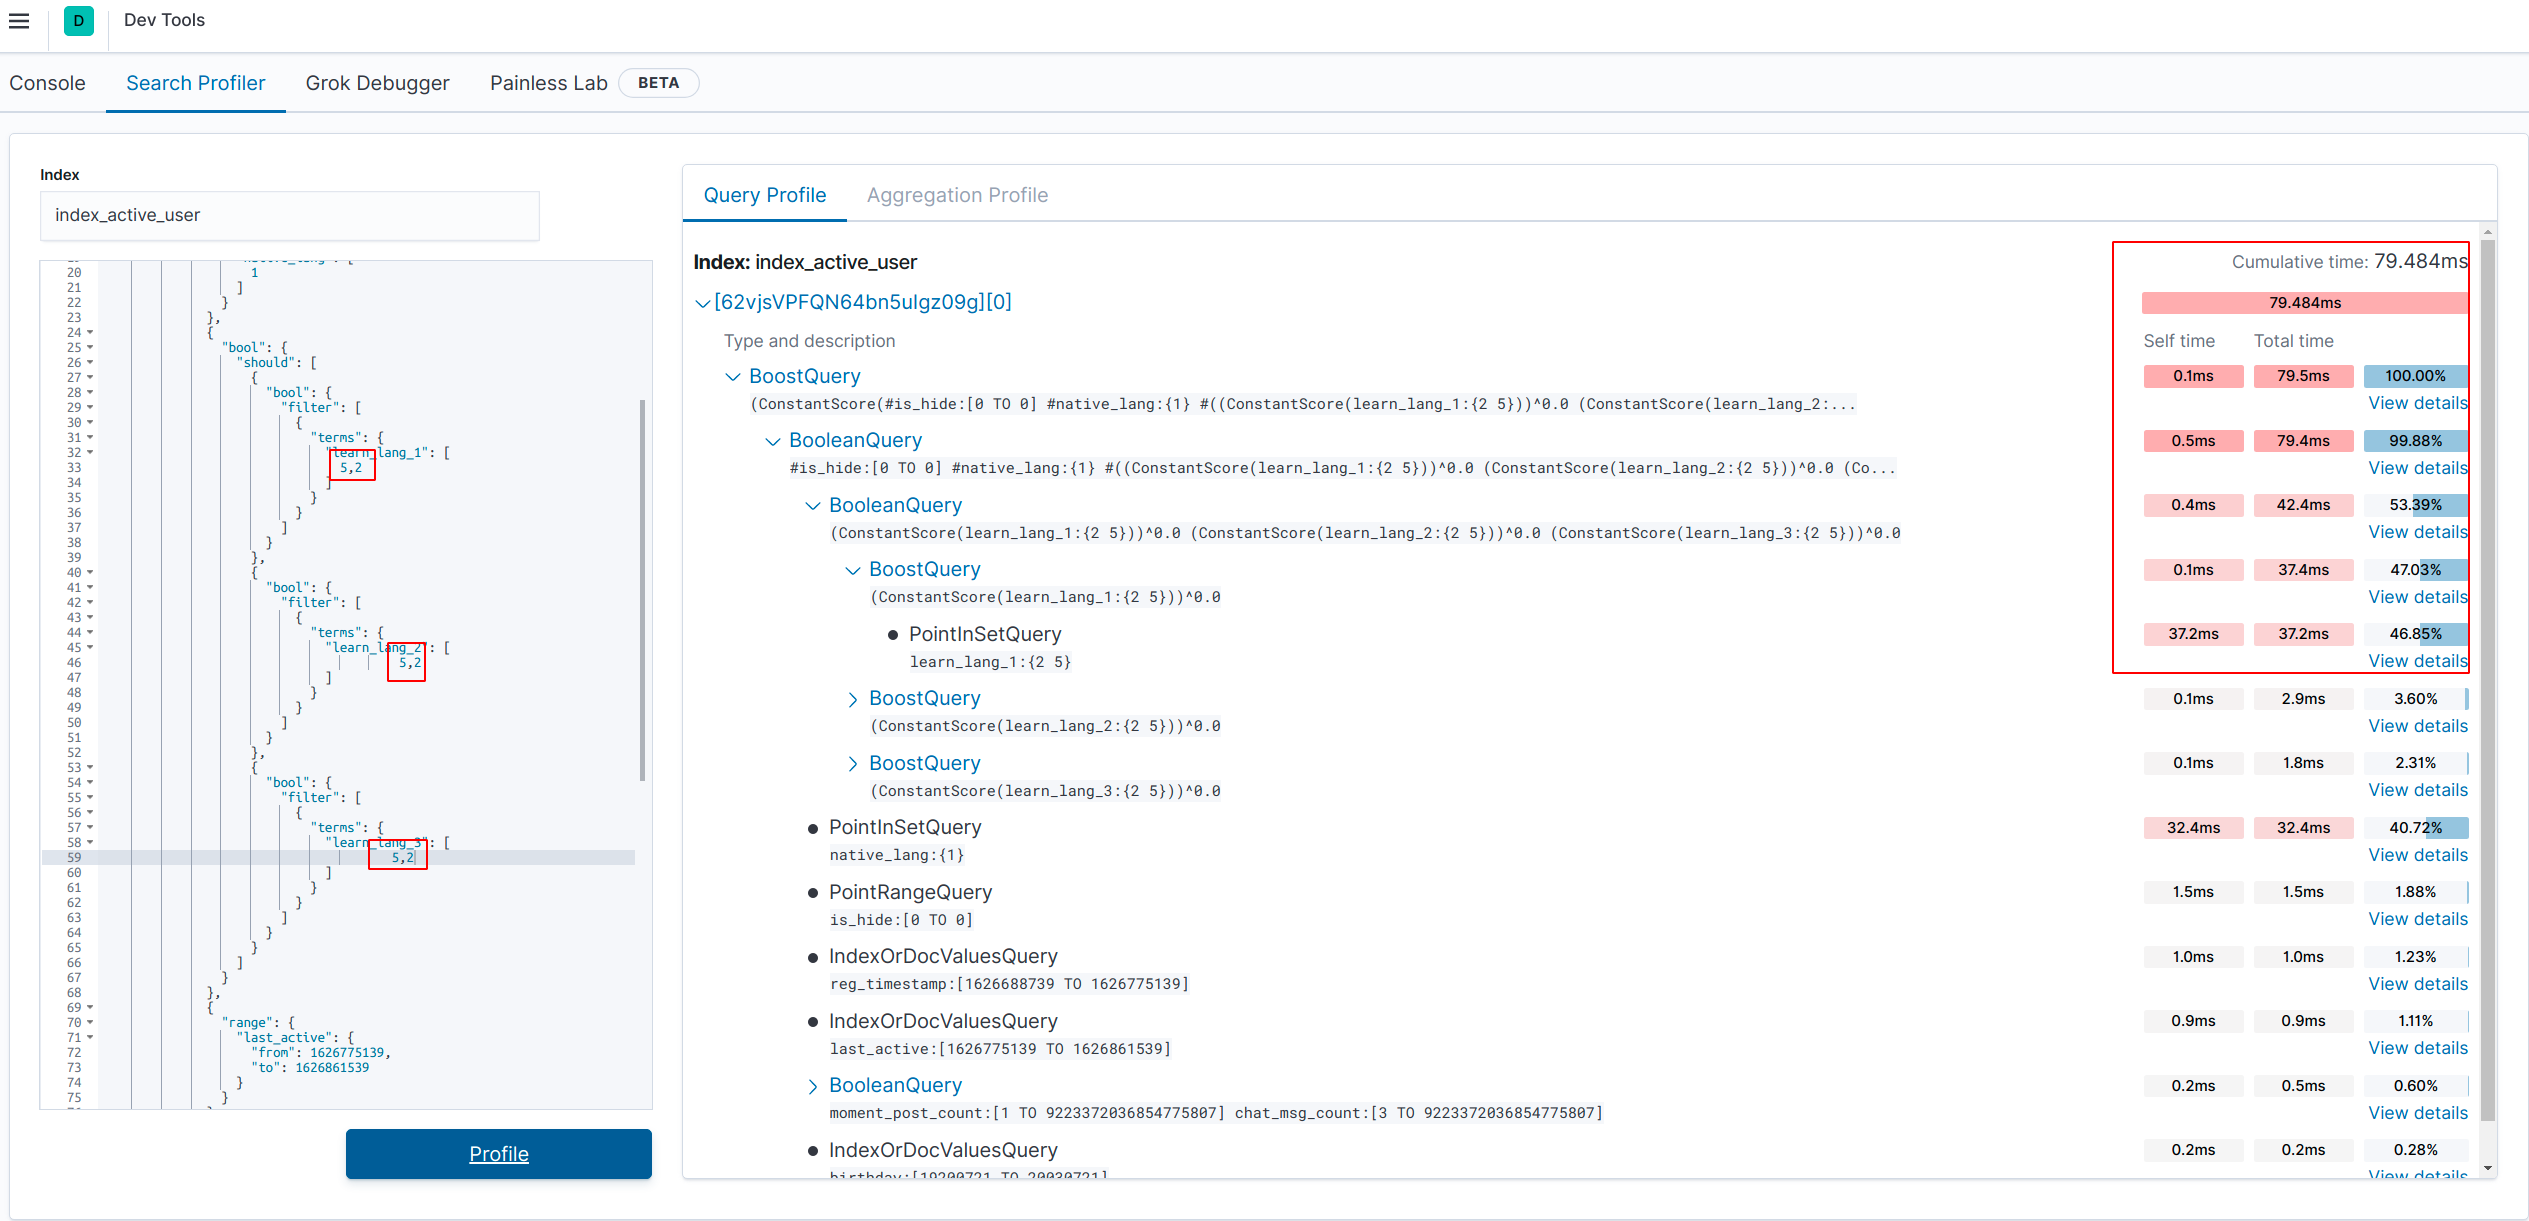The height and width of the screenshot is (1221, 2529).
Task: Click the 79.484ms cumulative time bar
Action: 2303,302
